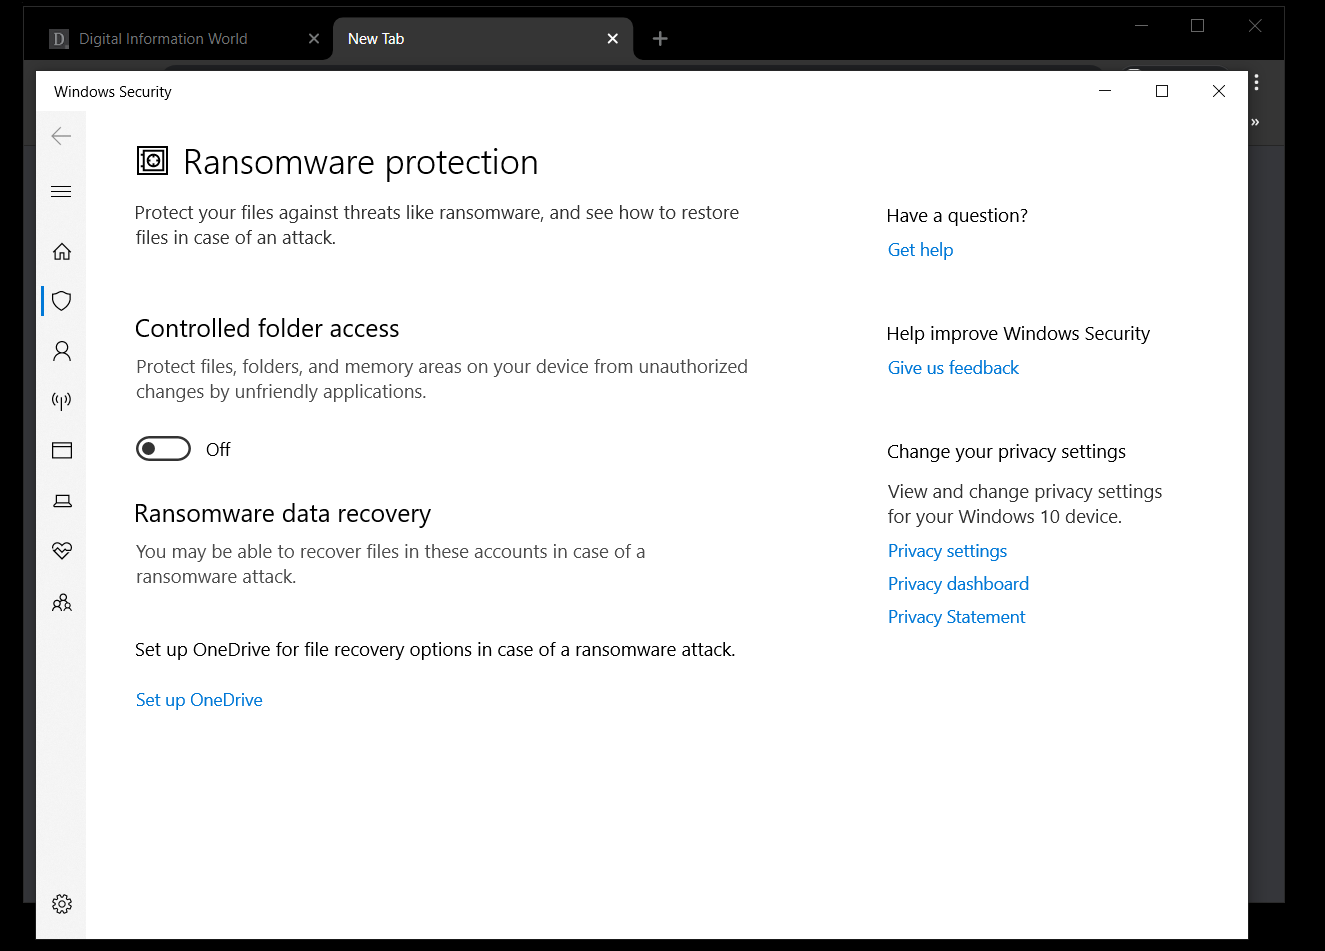Open Device security from the sidebar
Image resolution: width=1325 pixels, height=951 pixels.
pyautogui.click(x=61, y=500)
